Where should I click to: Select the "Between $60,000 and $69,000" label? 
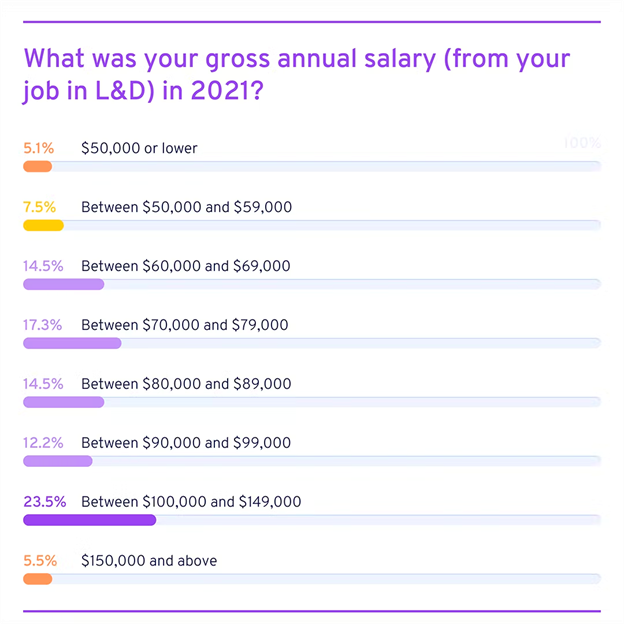tap(186, 266)
